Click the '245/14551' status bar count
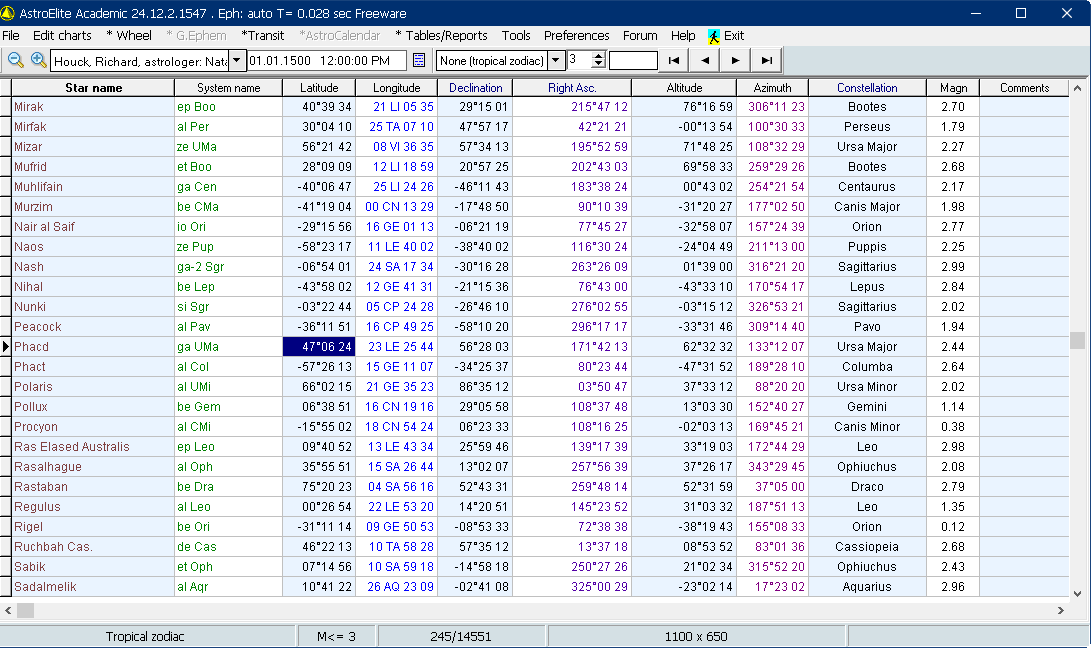Image resolution: width=1091 pixels, height=648 pixels. pyautogui.click(x=461, y=636)
